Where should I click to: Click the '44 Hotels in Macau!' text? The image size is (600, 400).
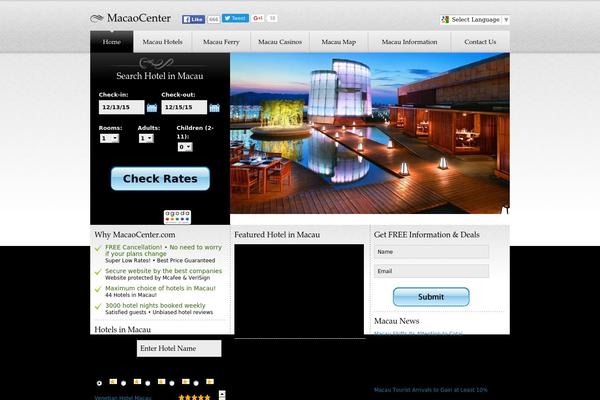[131, 295]
